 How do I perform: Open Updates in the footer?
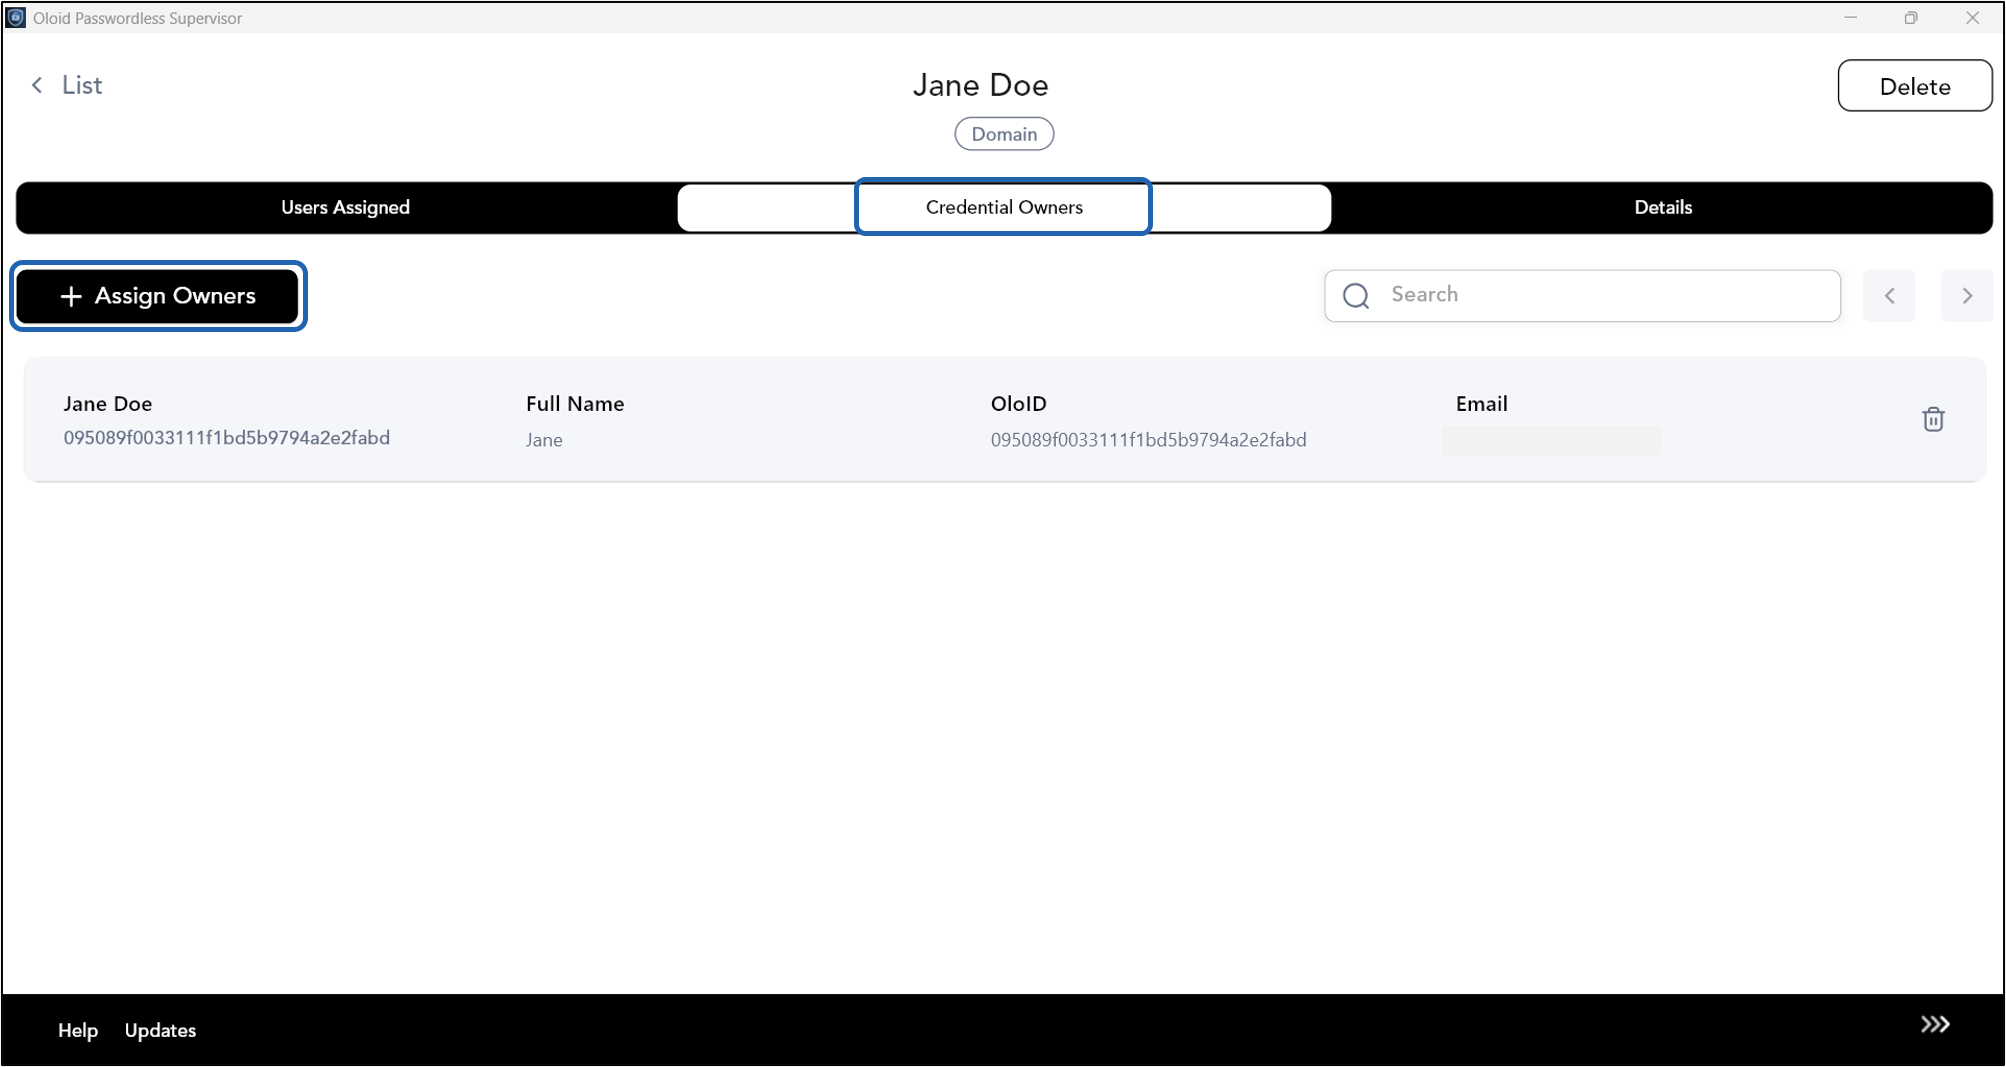[x=160, y=1030]
